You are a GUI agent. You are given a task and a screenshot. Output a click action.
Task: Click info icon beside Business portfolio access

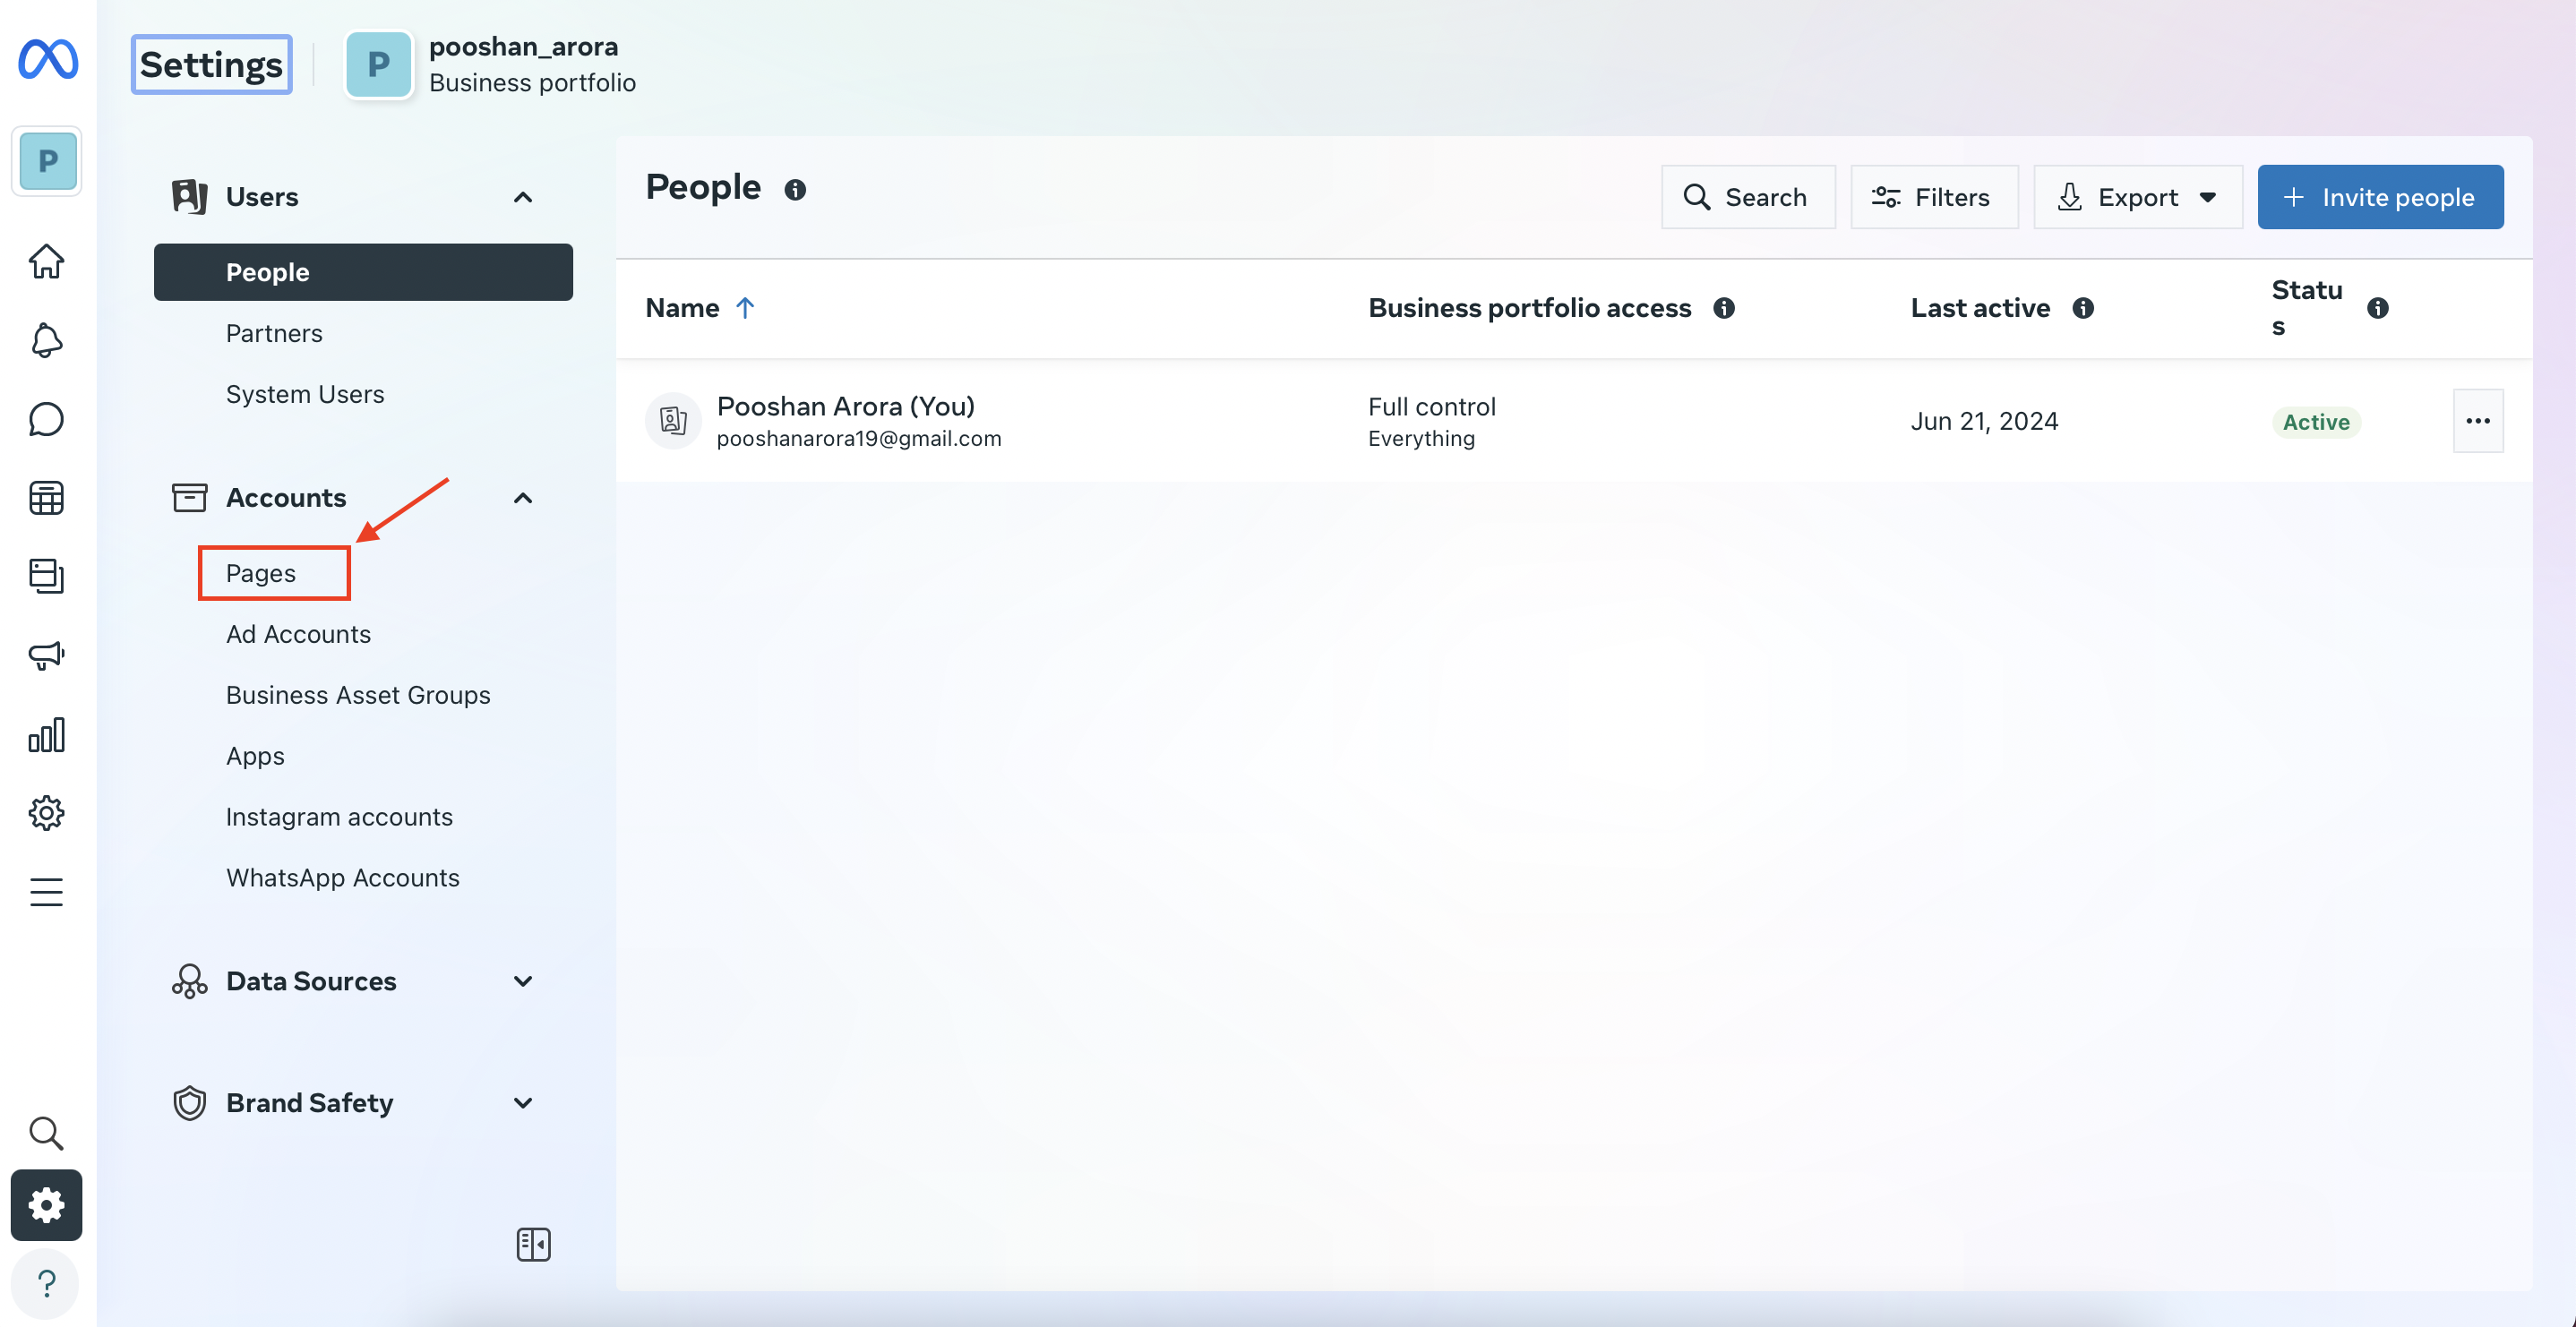(x=1723, y=308)
